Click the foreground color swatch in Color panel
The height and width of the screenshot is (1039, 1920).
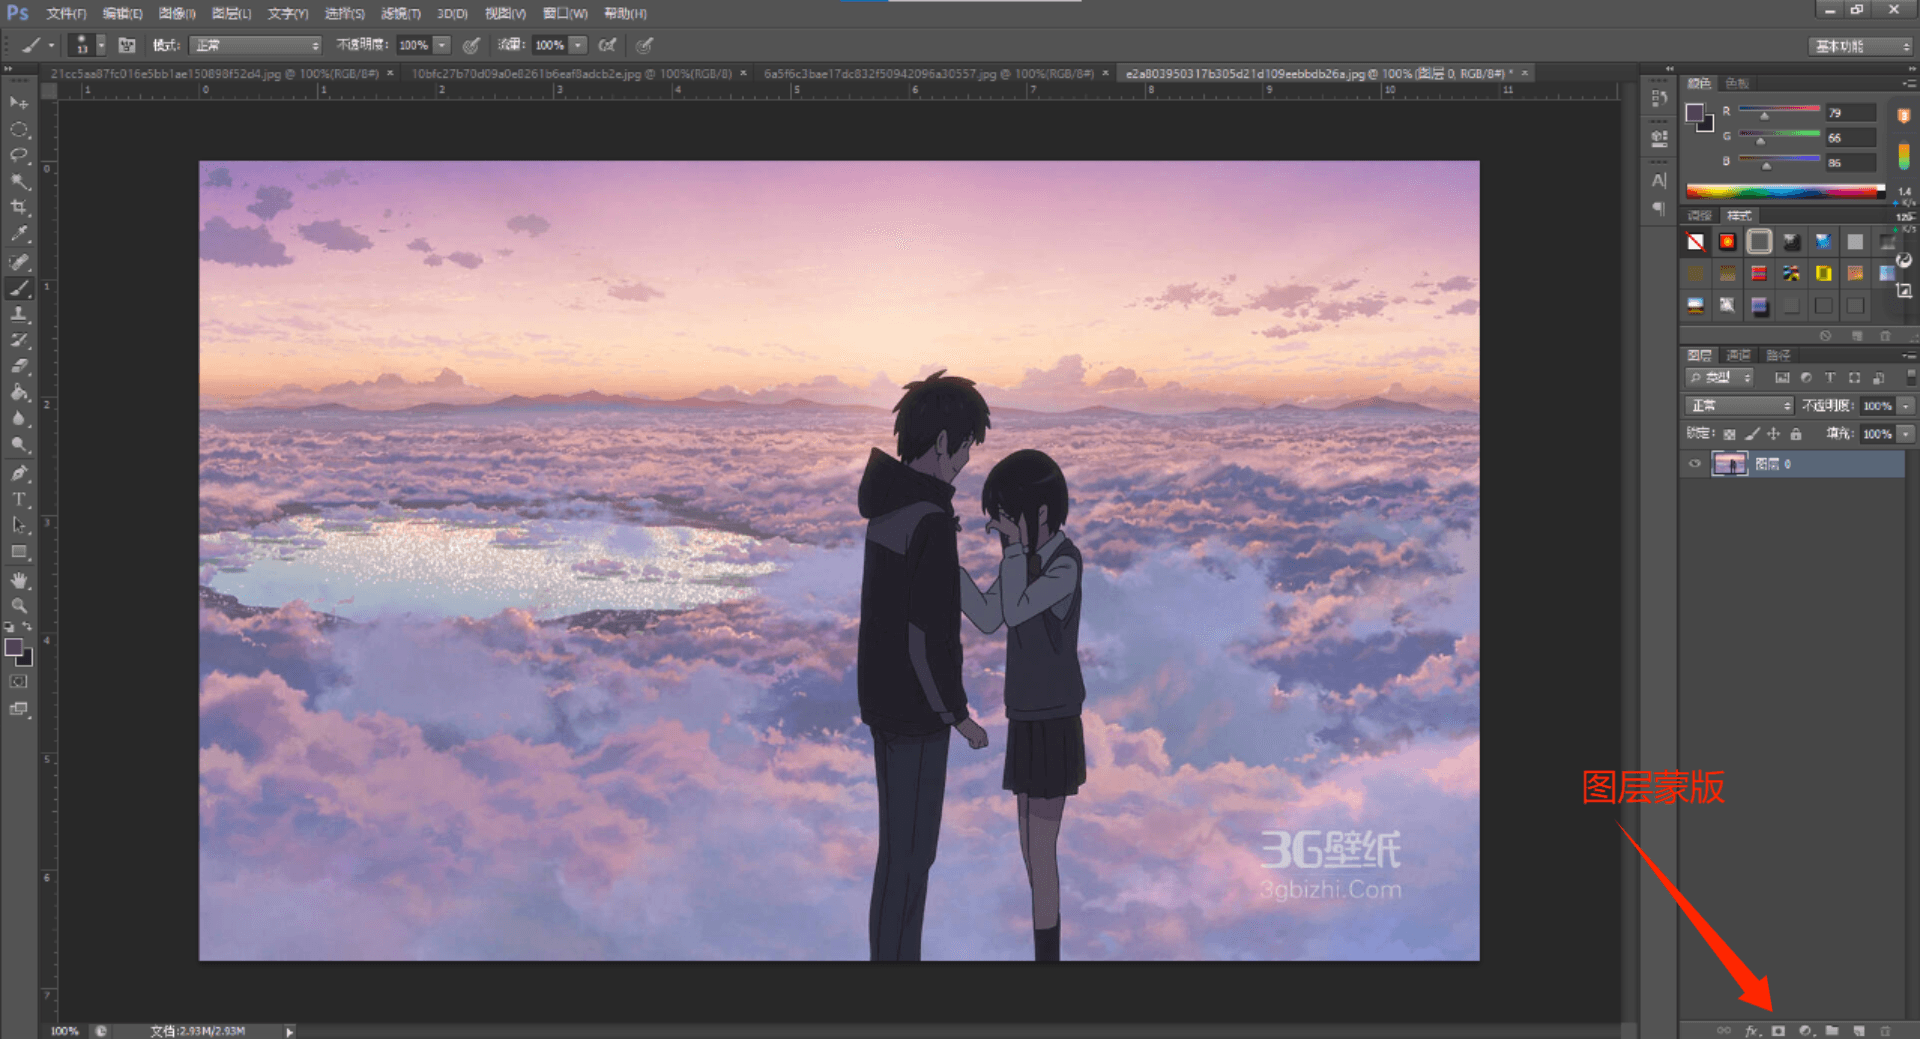pyautogui.click(x=1695, y=113)
